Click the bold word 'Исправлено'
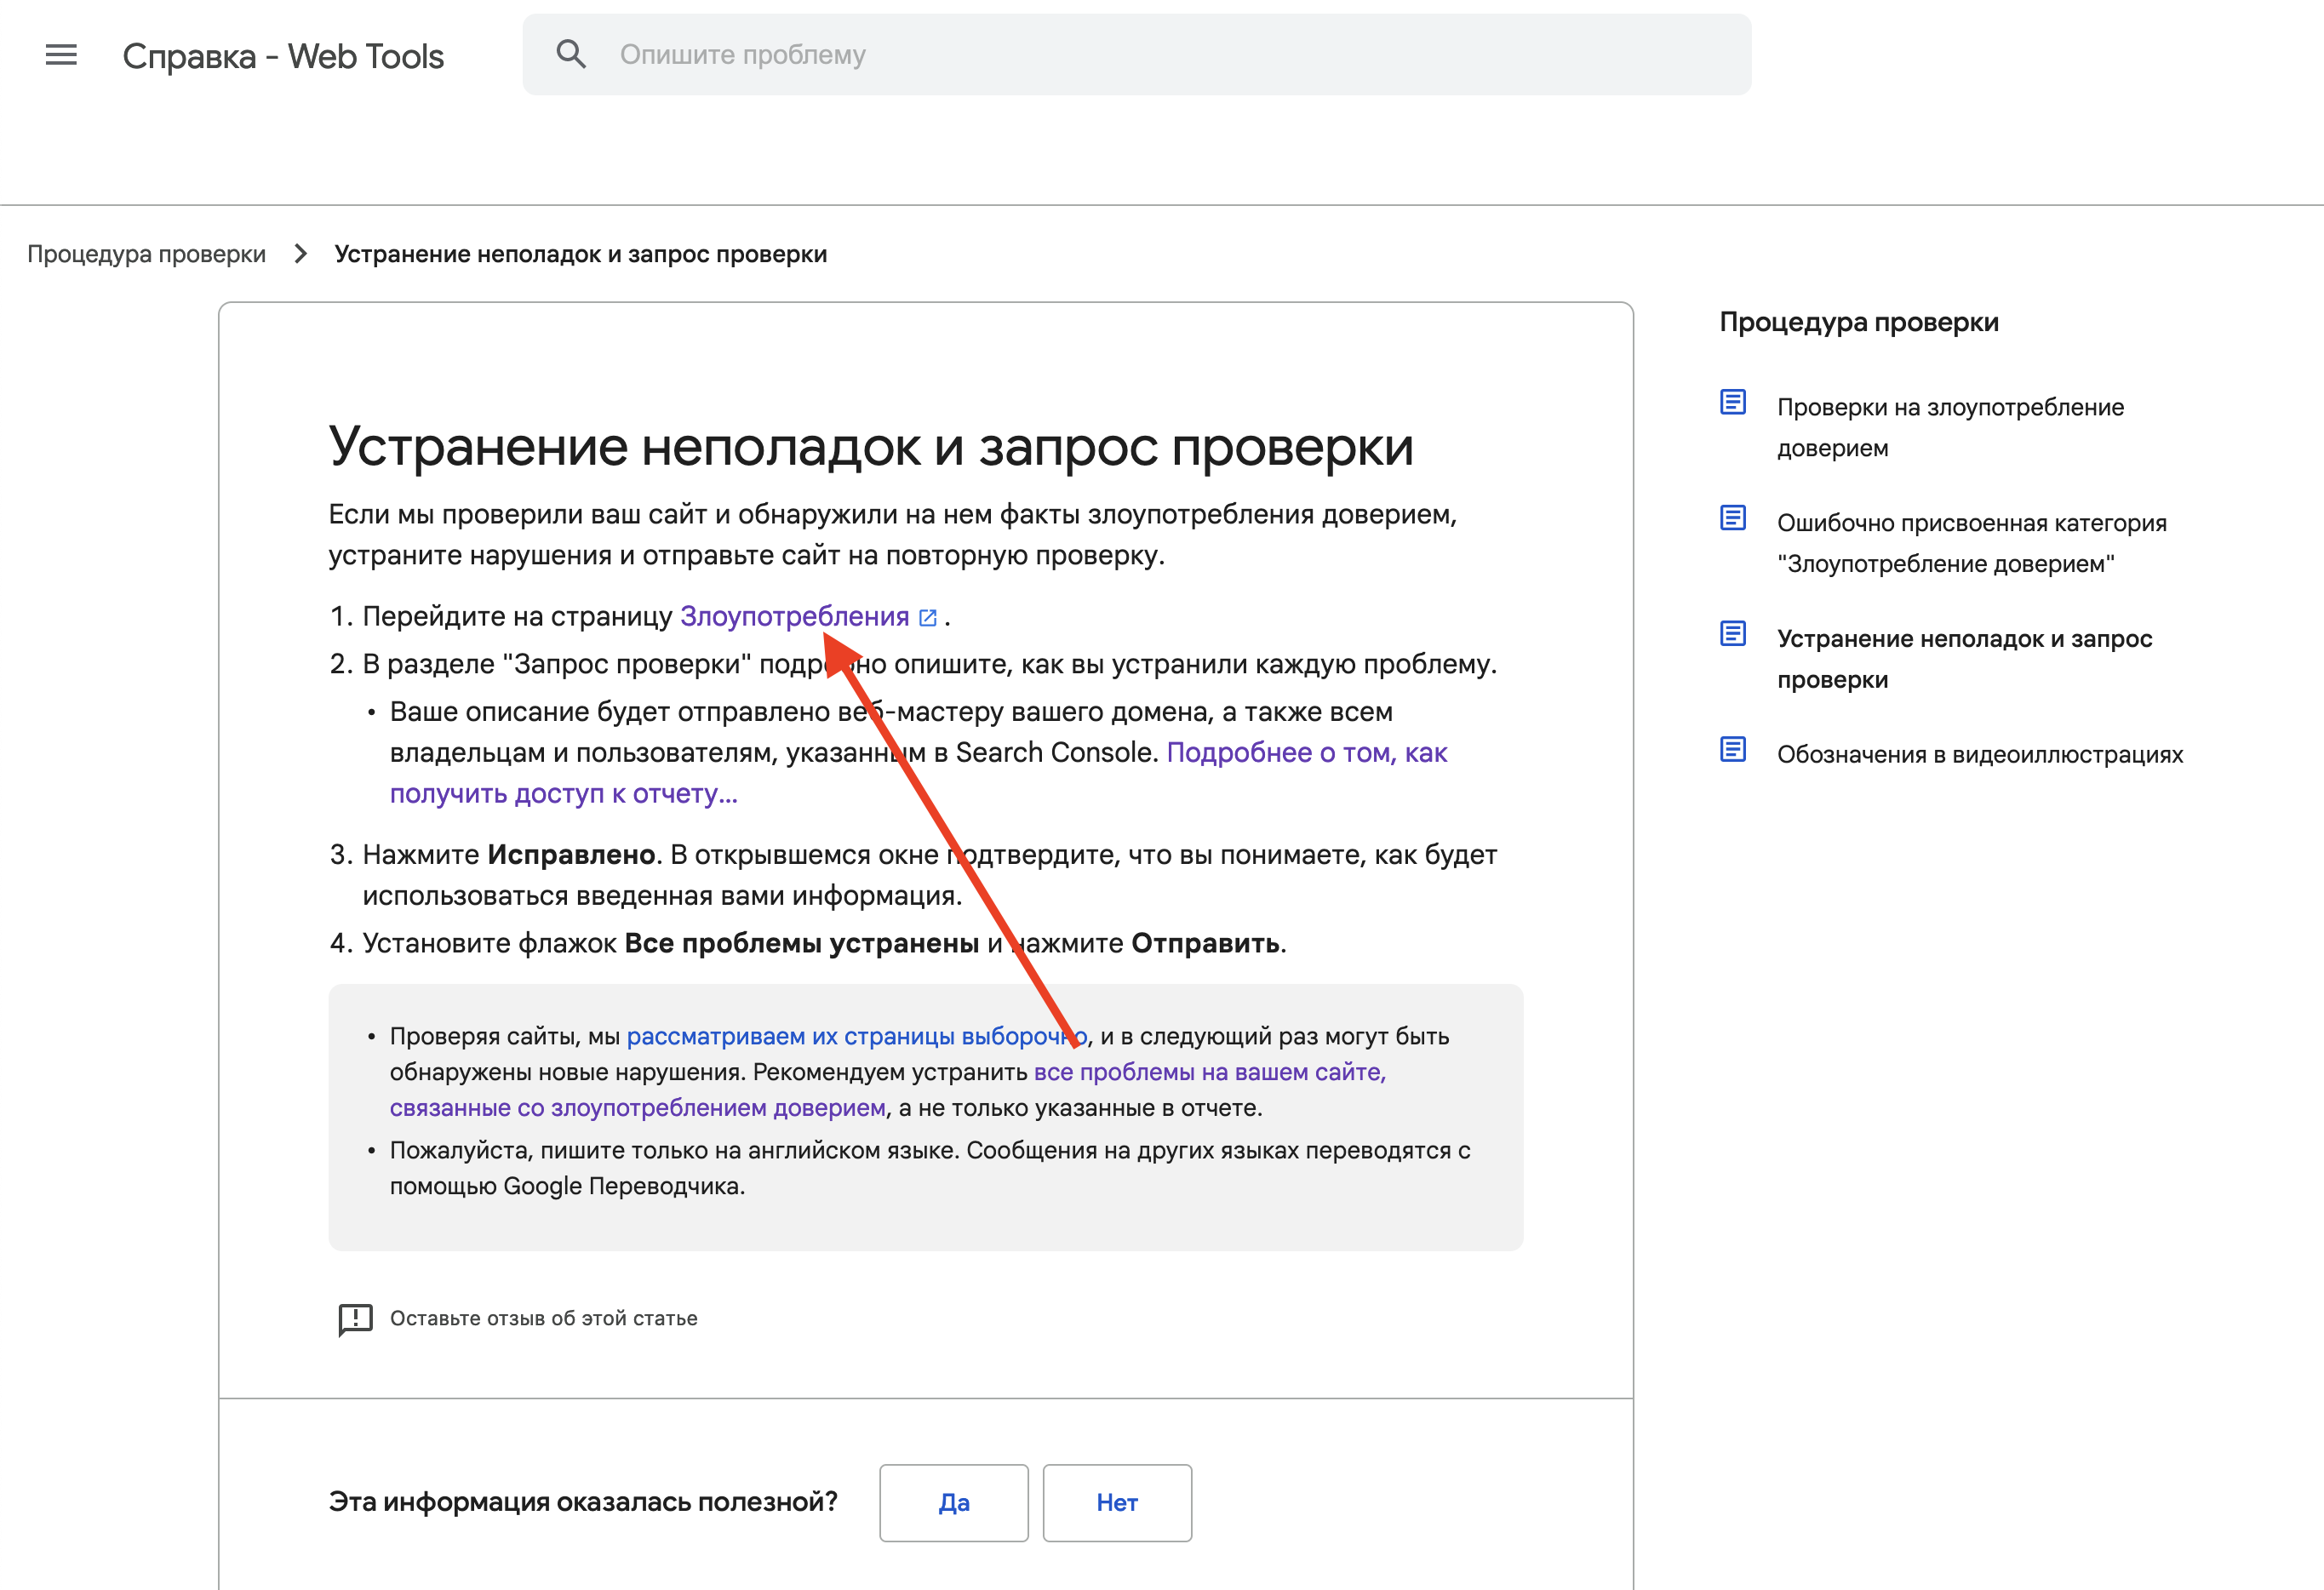Screen dimensions: 2324x1590 571,855
